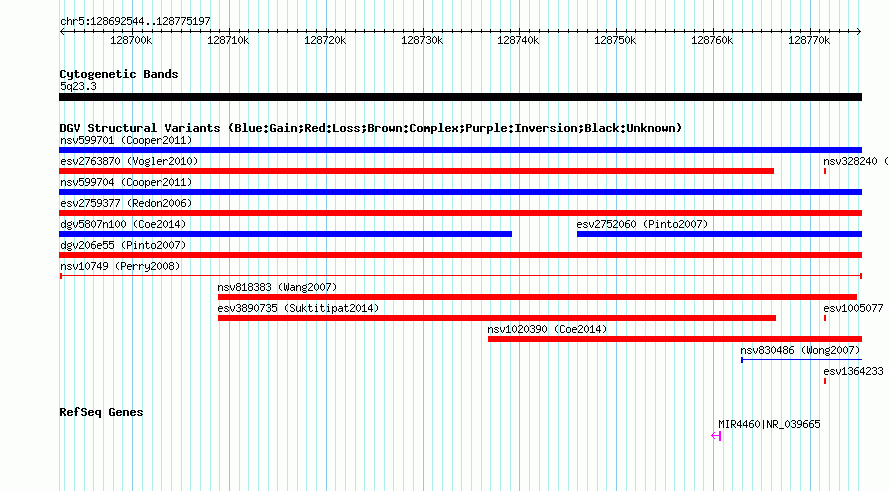Select the nsv830486 (Wong2007) thin blue line
Viewport: 890px width, 491px height.
(801, 360)
